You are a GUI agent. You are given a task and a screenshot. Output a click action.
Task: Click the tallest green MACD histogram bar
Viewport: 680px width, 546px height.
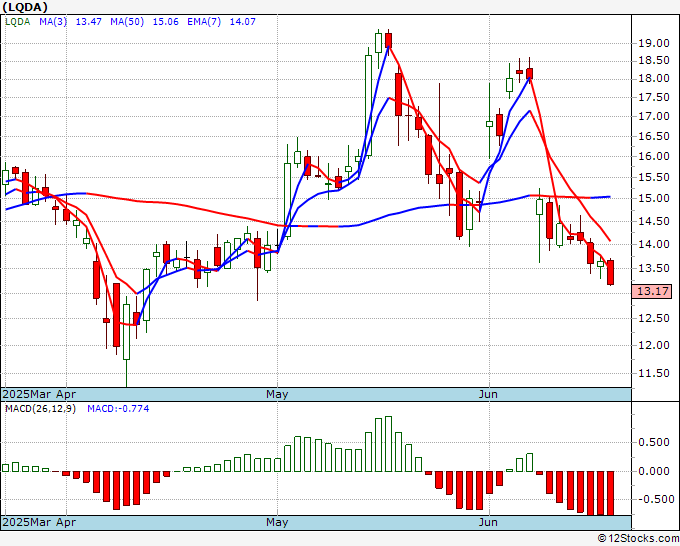(389, 444)
